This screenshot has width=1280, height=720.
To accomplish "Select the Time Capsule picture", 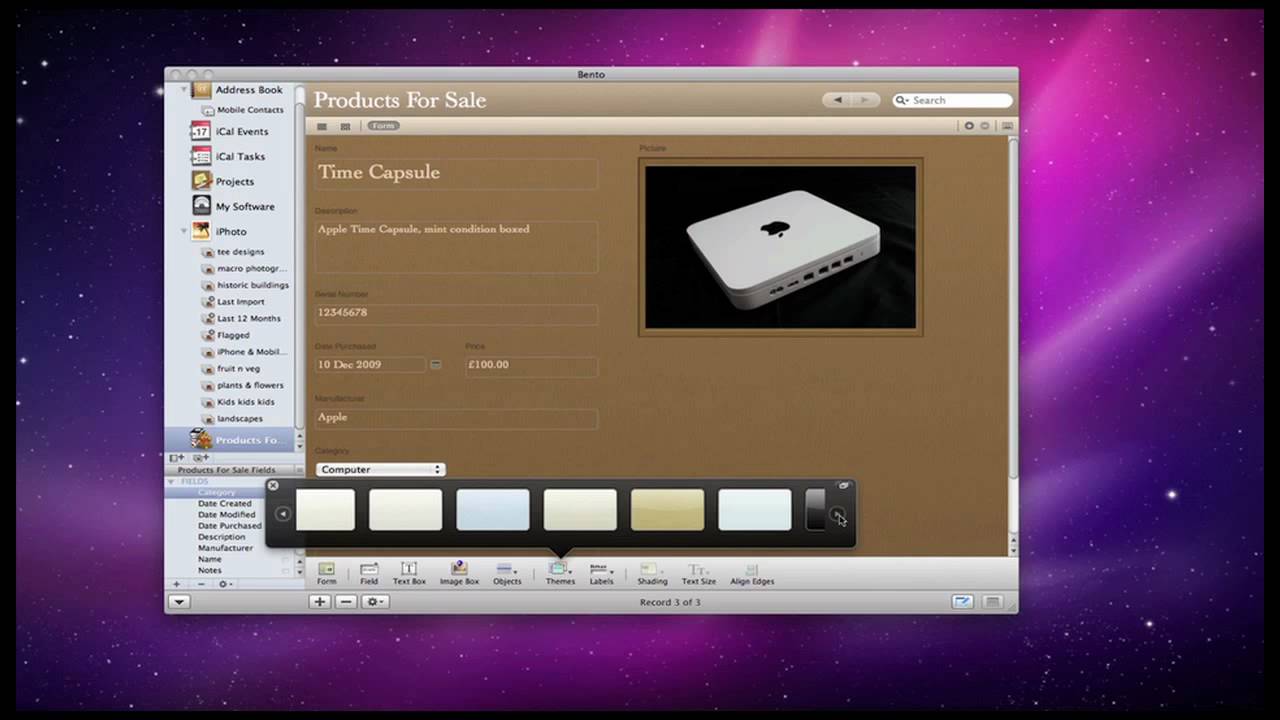I will click(x=780, y=247).
